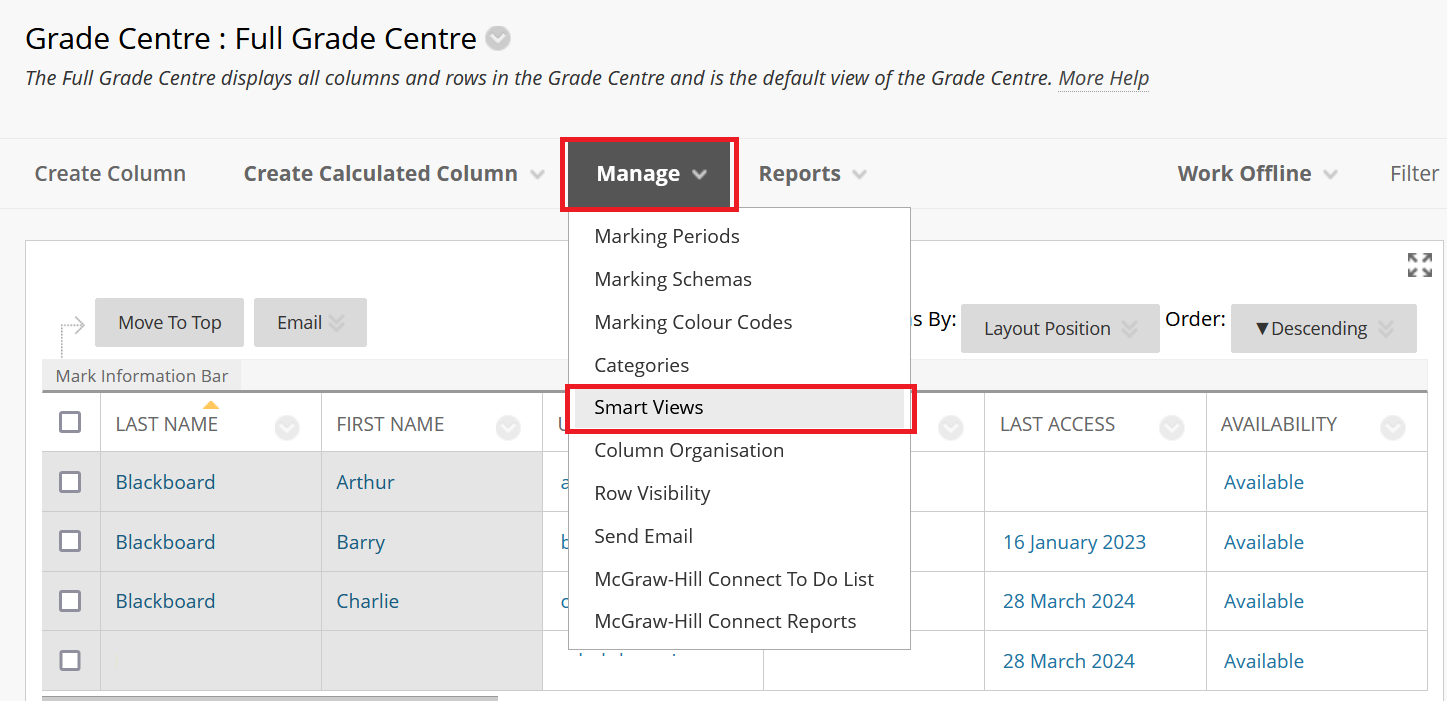Open the Layout Position sort dropdown
Image resolution: width=1447 pixels, height=701 pixels.
[x=1059, y=329]
